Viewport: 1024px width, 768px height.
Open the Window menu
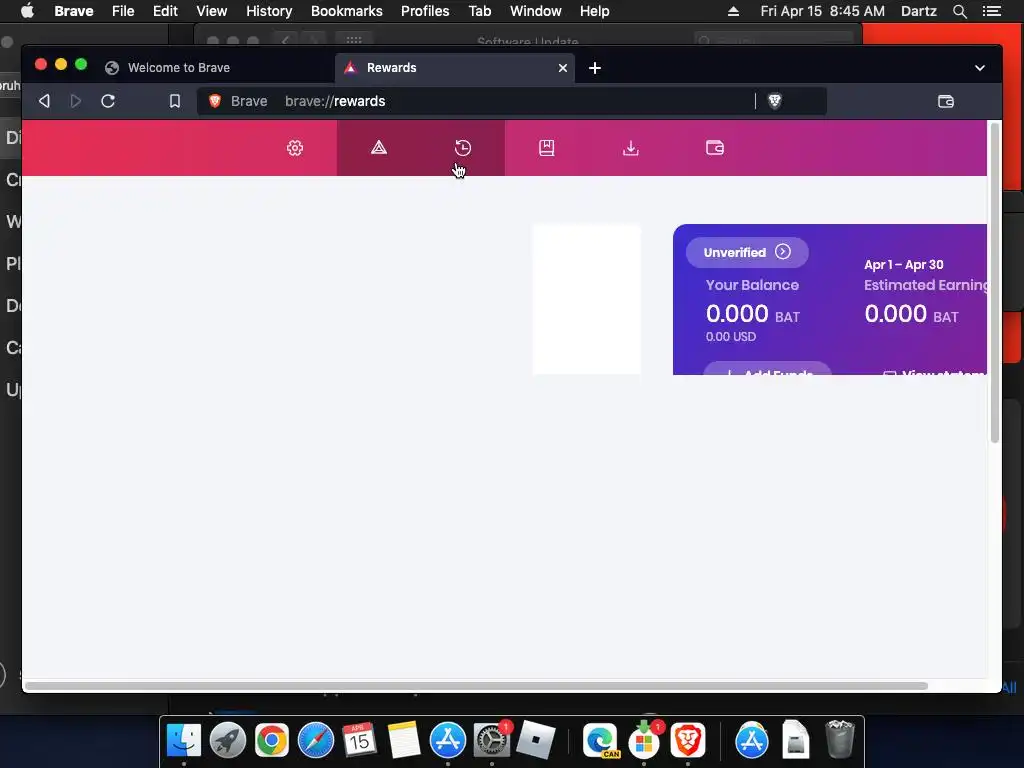tap(536, 11)
